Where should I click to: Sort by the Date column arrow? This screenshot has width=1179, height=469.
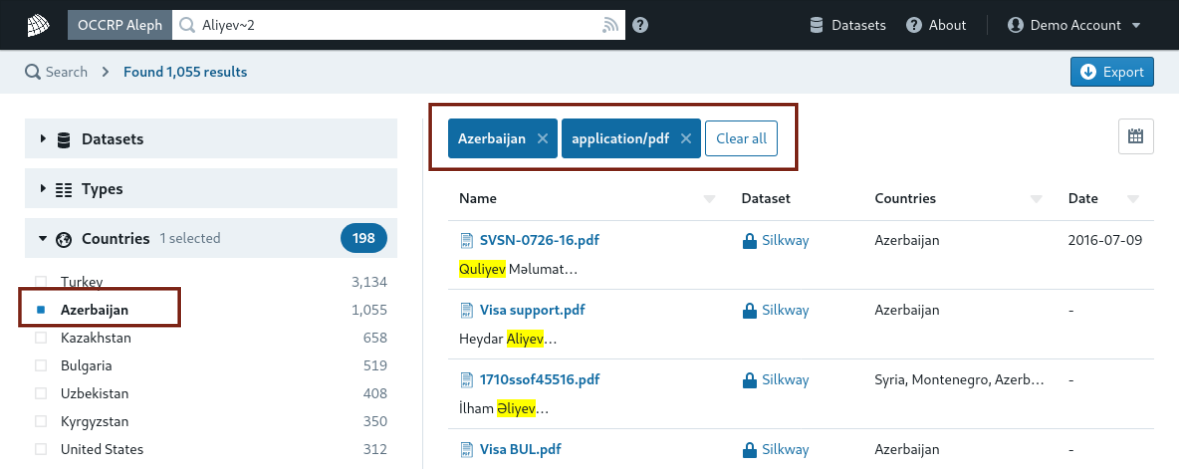[x=1133, y=199]
